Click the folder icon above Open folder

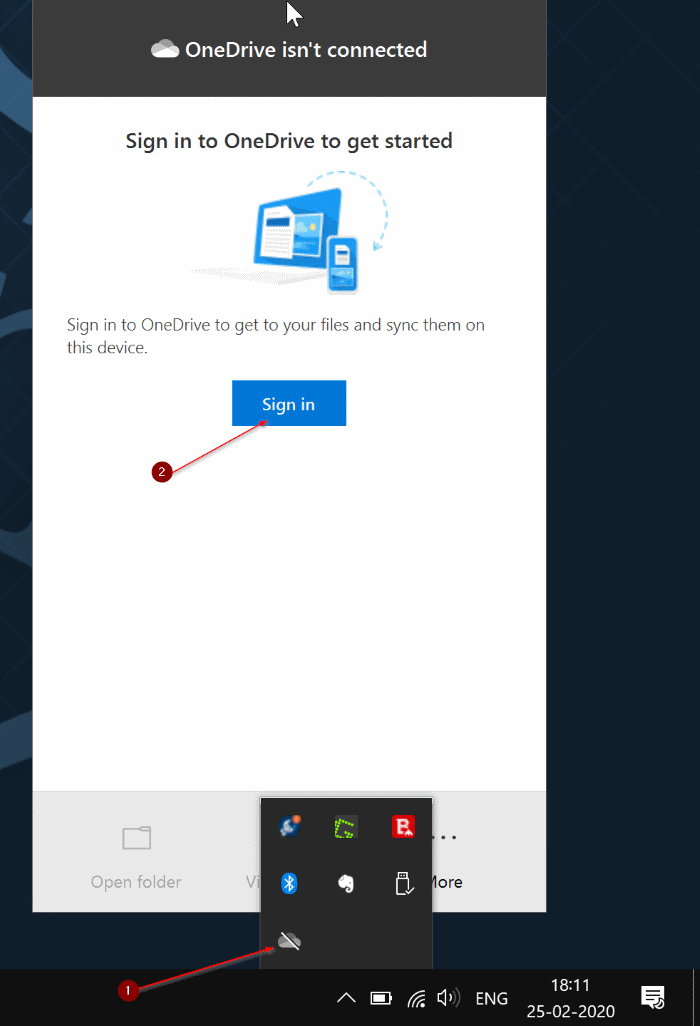(x=137, y=838)
